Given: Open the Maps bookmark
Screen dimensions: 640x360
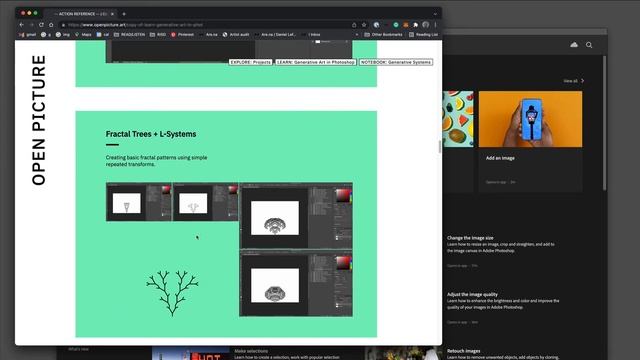Looking at the screenshot, I should (83, 35).
